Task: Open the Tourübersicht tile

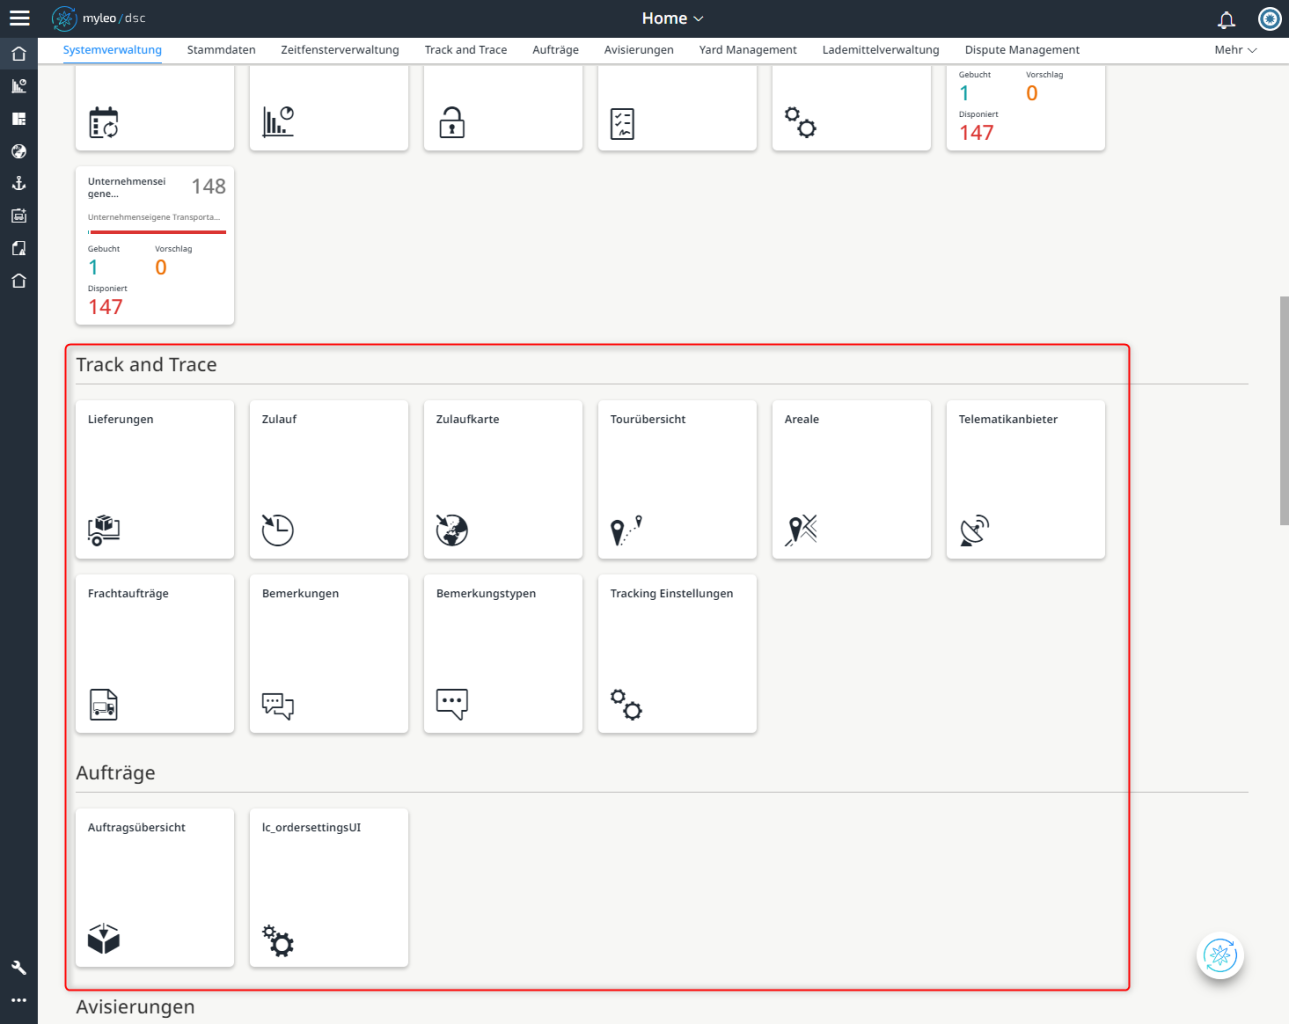Action: (677, 480)
